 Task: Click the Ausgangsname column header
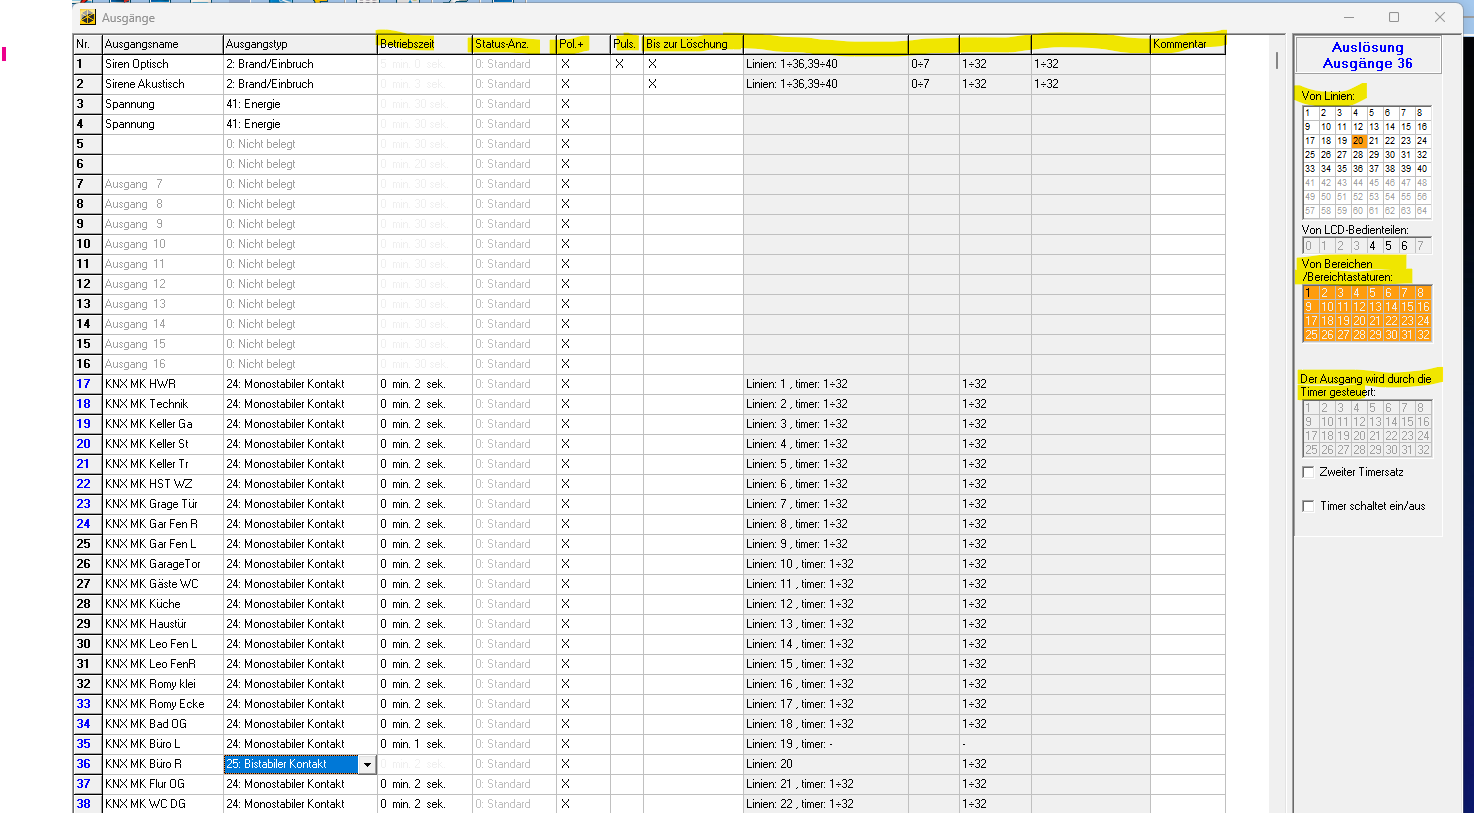click(162, 44)
